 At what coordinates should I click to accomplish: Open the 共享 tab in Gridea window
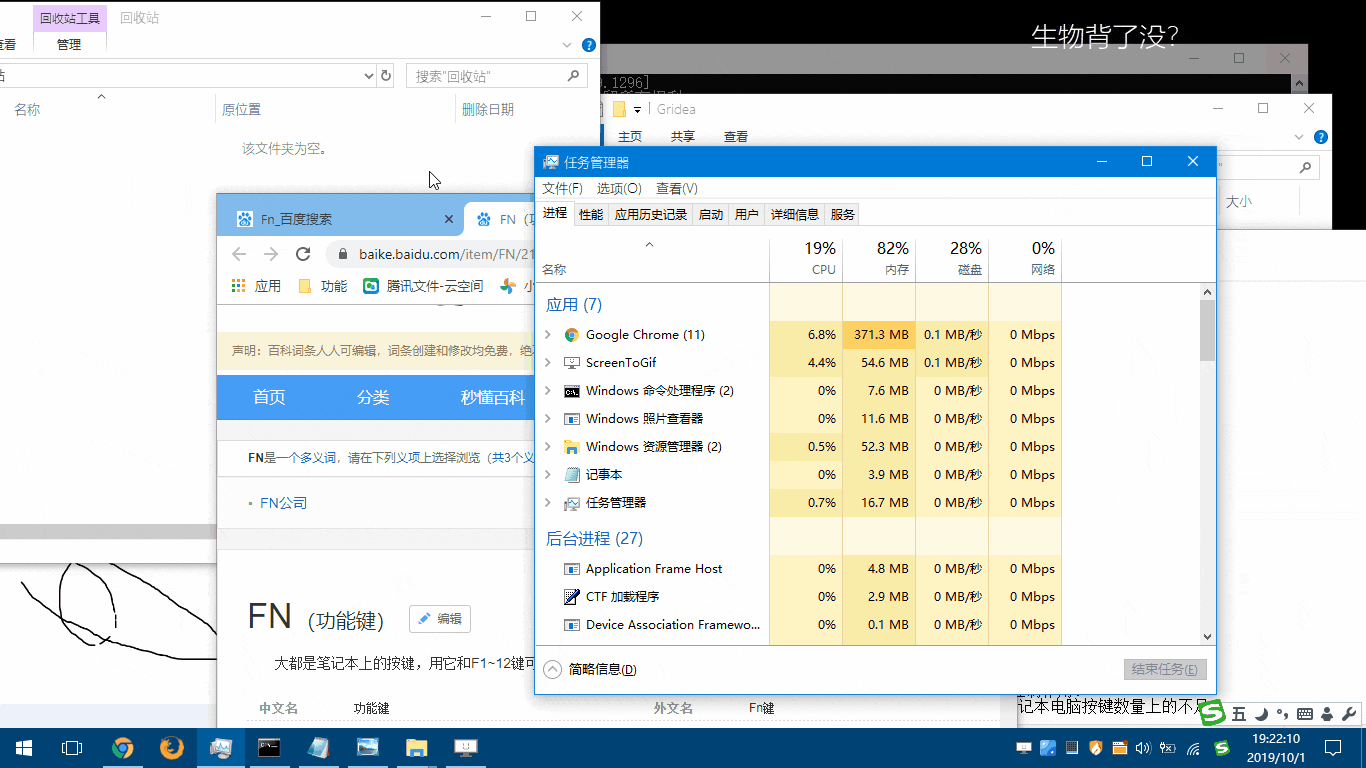click(683, 137)
